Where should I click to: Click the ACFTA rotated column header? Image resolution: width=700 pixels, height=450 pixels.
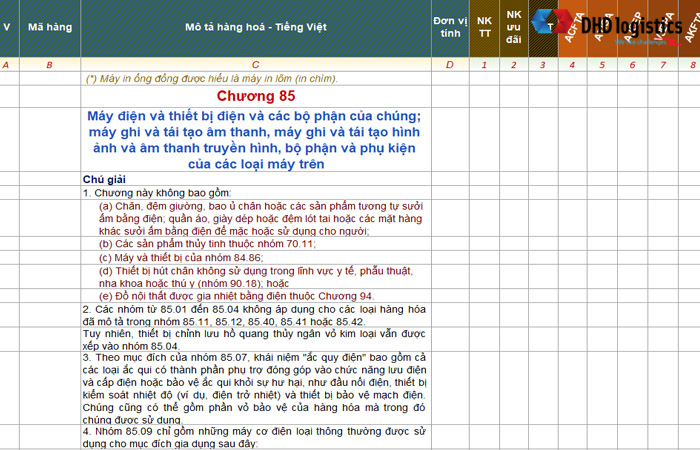(x=573, y=28)
